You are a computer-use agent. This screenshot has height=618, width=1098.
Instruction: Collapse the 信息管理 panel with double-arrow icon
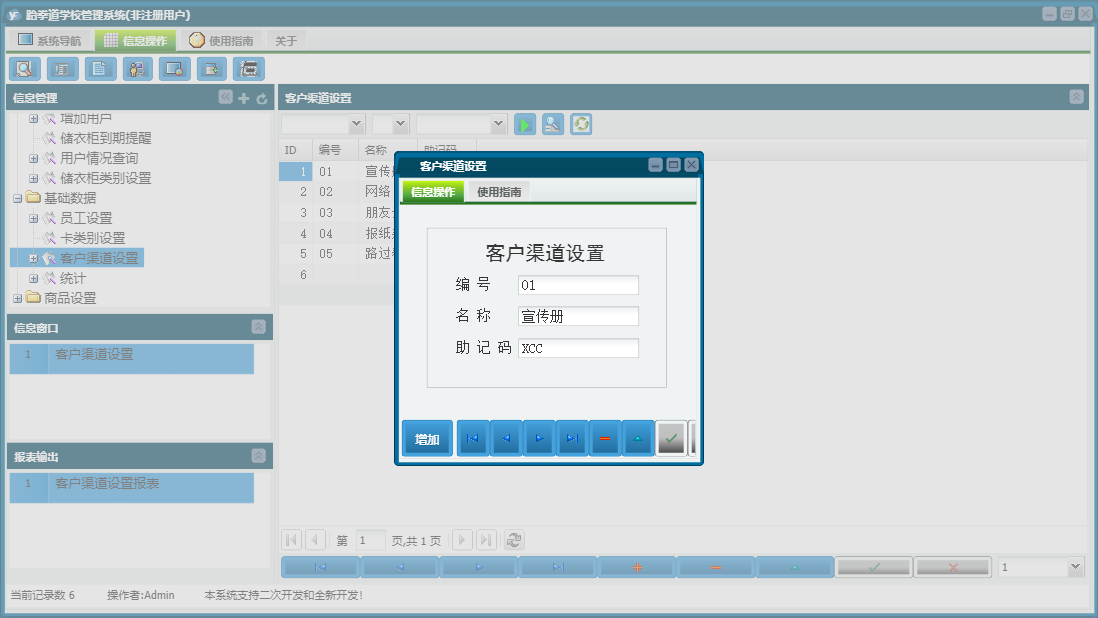click(x=225, y=97)
